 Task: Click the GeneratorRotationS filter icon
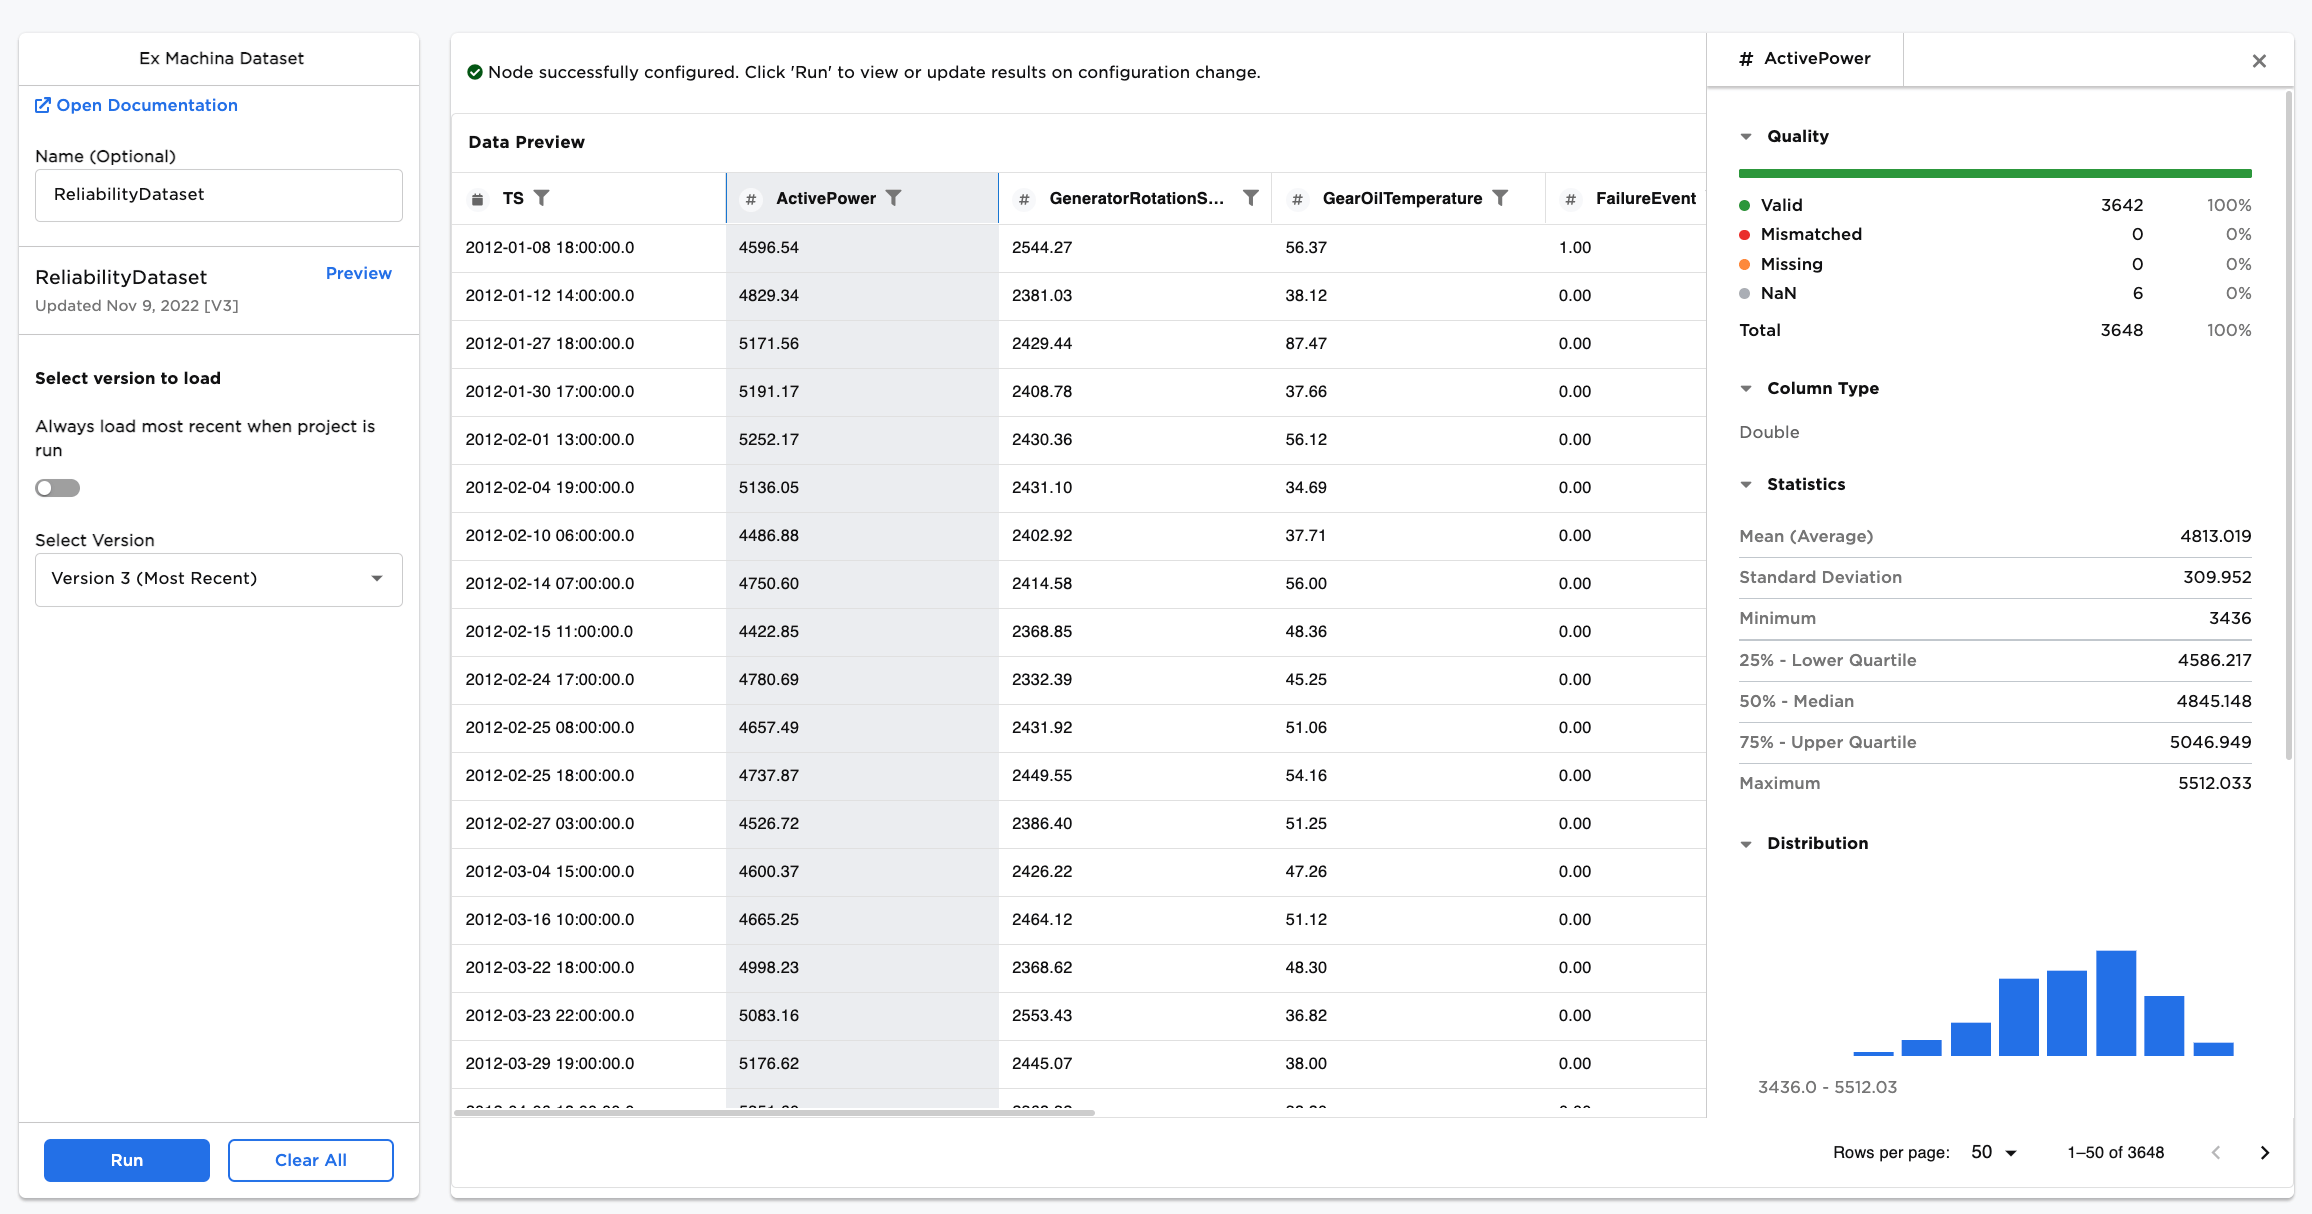coord(1252,197)
